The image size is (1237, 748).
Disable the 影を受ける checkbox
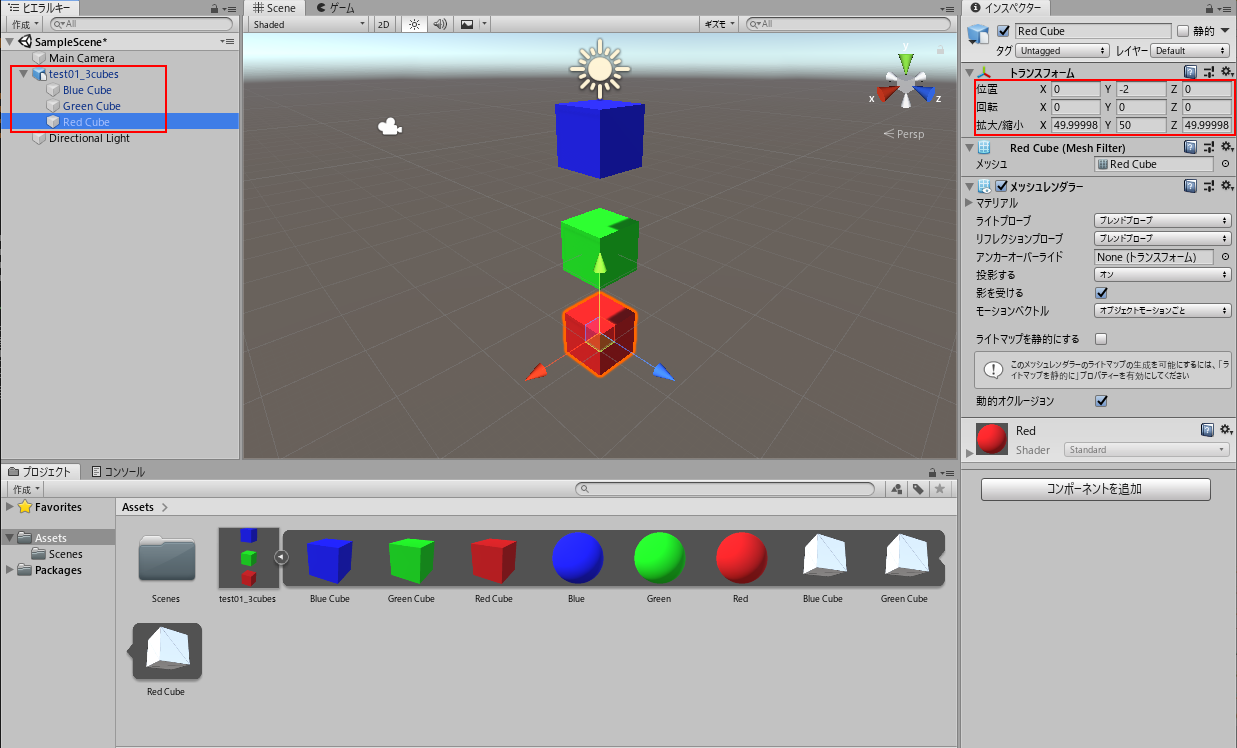click(1102, 292)
